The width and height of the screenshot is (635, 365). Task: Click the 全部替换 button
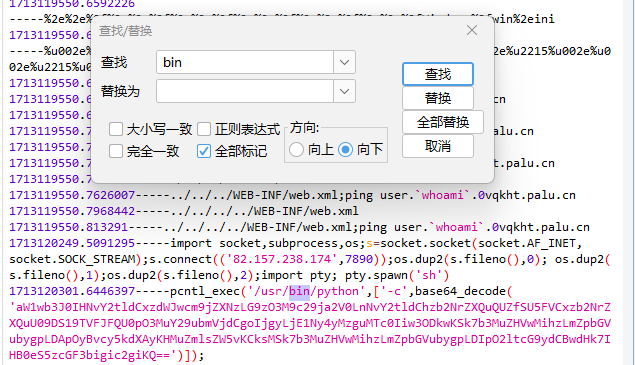[443, 122]
